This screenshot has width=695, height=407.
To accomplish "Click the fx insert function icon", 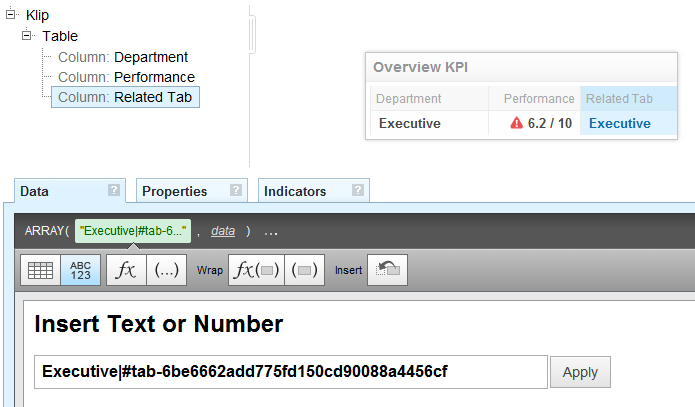I will (x=126, y=270).
